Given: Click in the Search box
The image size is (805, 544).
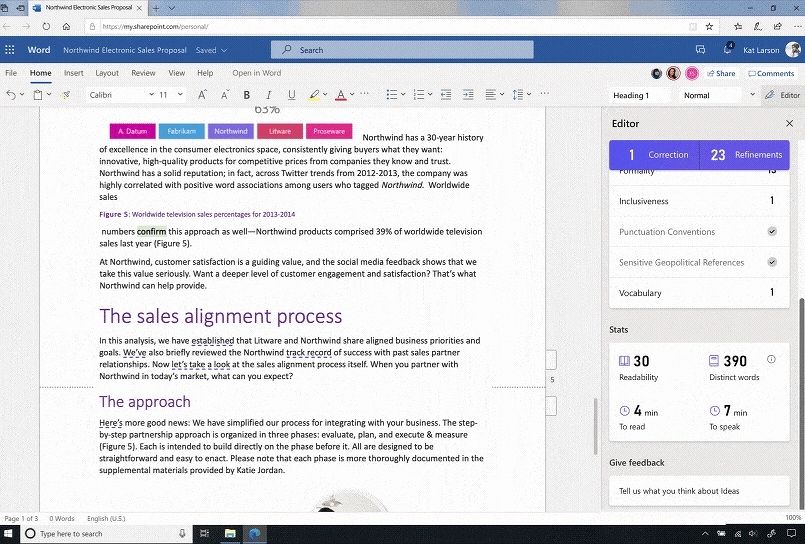Looking at the screenshot, I should coord(402,50).
